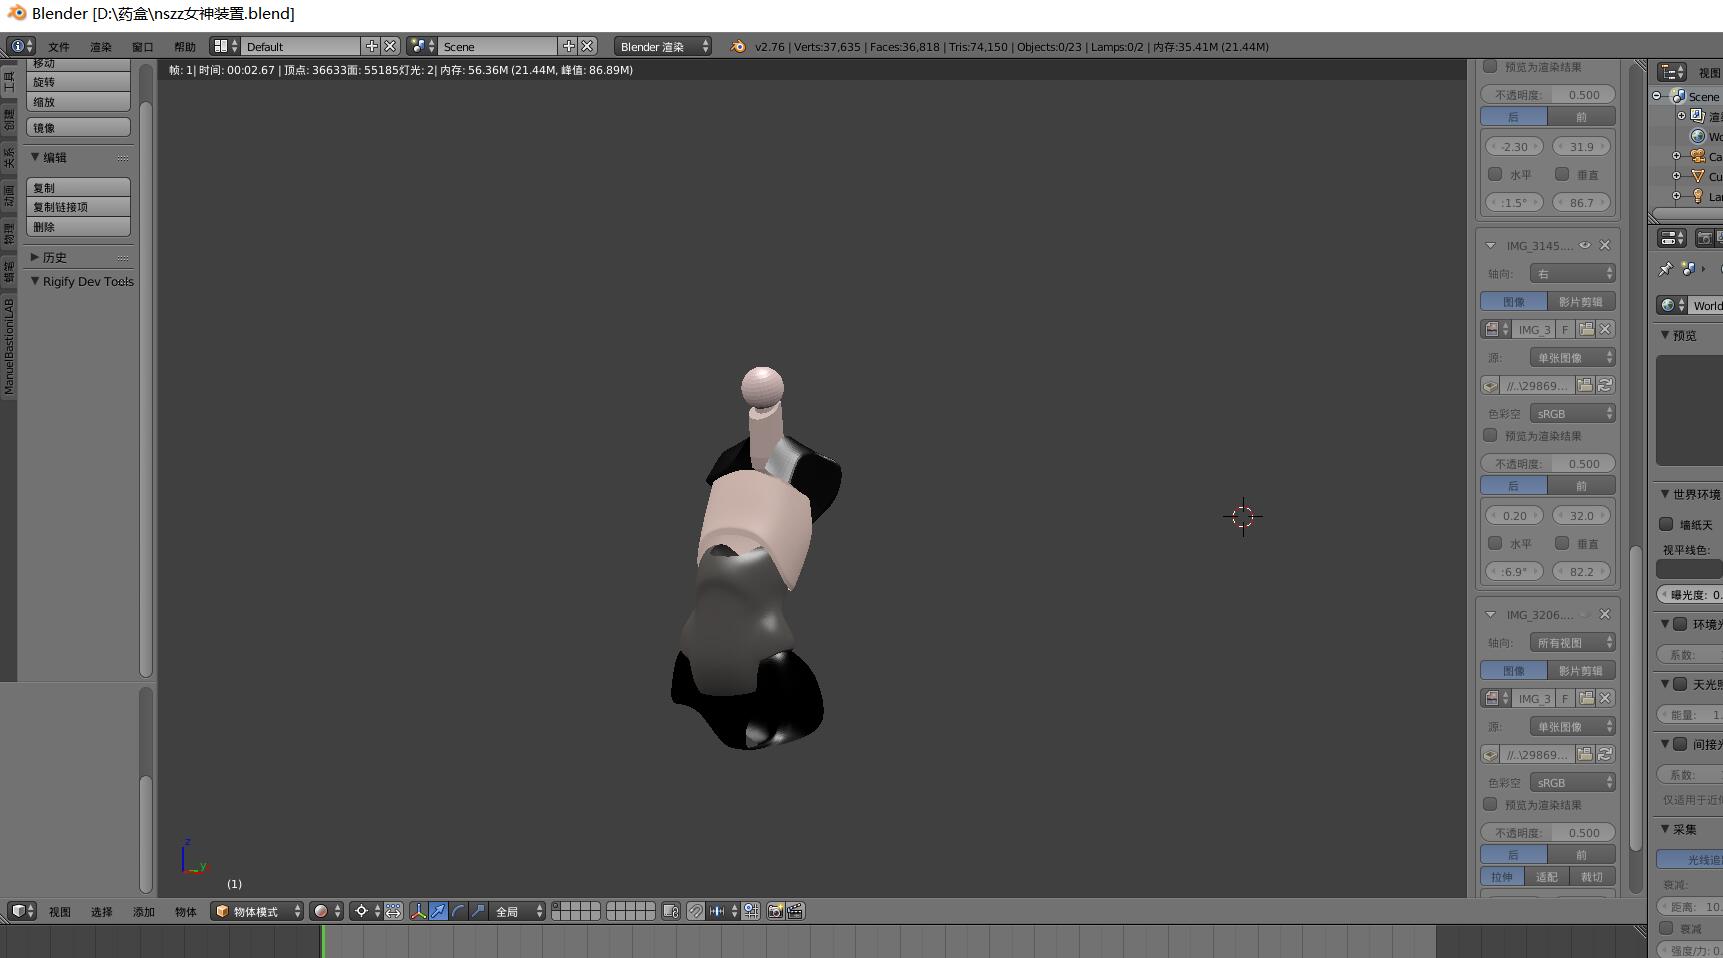The image size is (1723, 958).
Task: Select 影片剪辑 source for IMG_3206 background
Action: 1582,671
